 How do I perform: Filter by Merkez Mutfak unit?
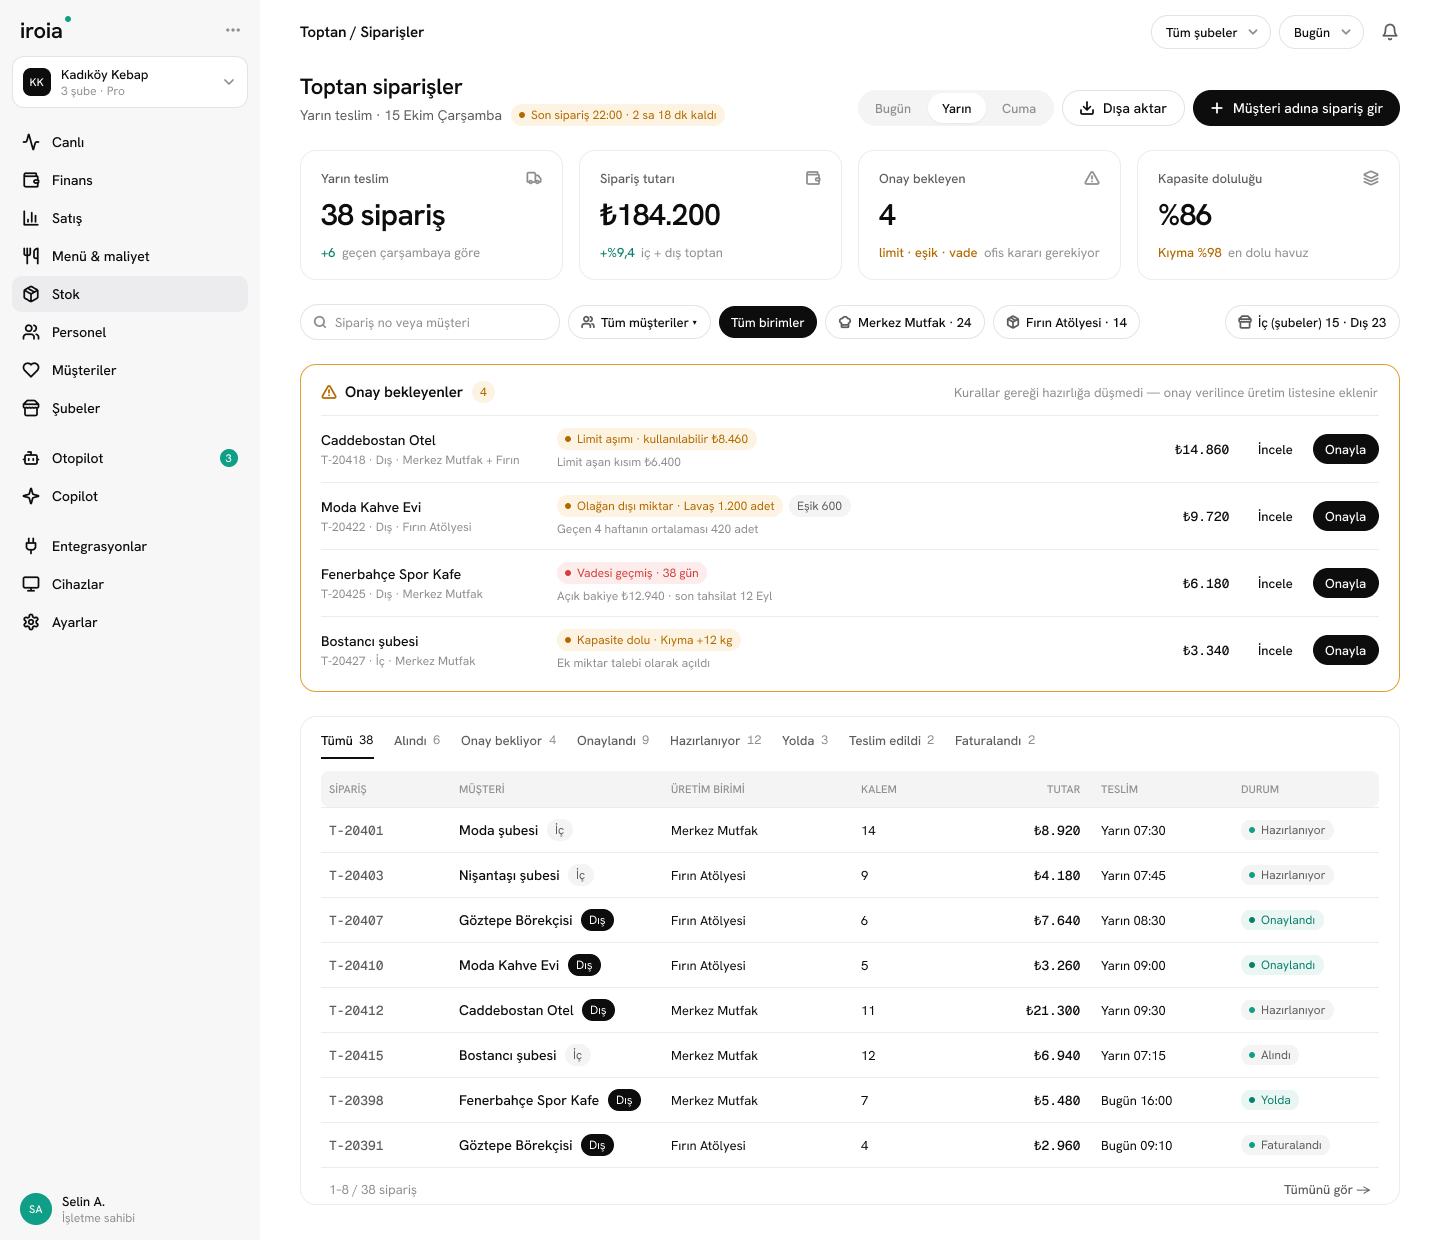click(905, 322)
